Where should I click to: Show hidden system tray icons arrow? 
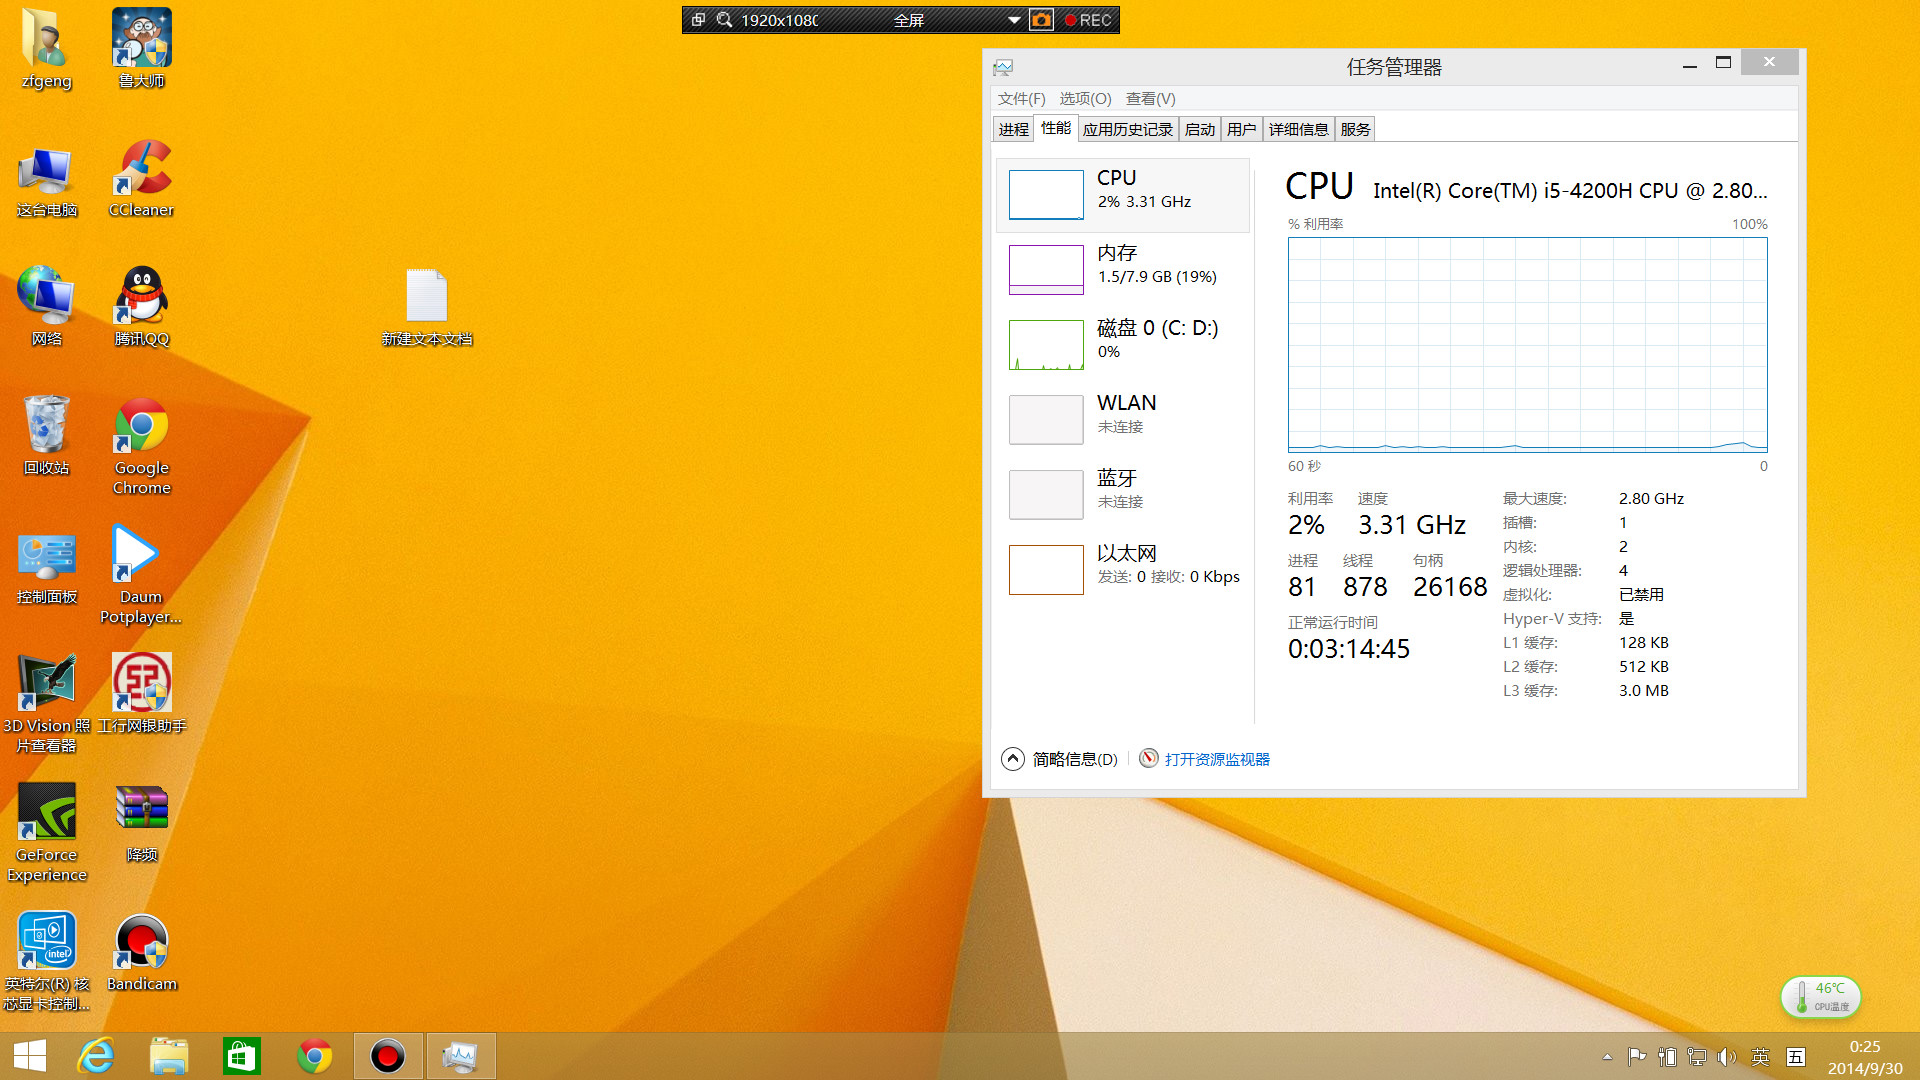1607,1056
